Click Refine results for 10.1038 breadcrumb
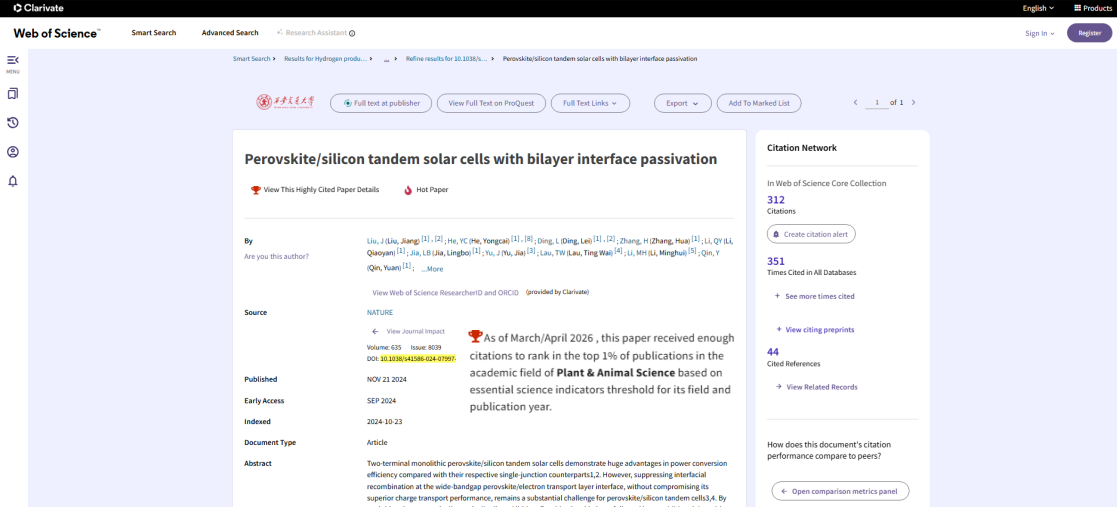1117x507 pixels. [447, 58]
